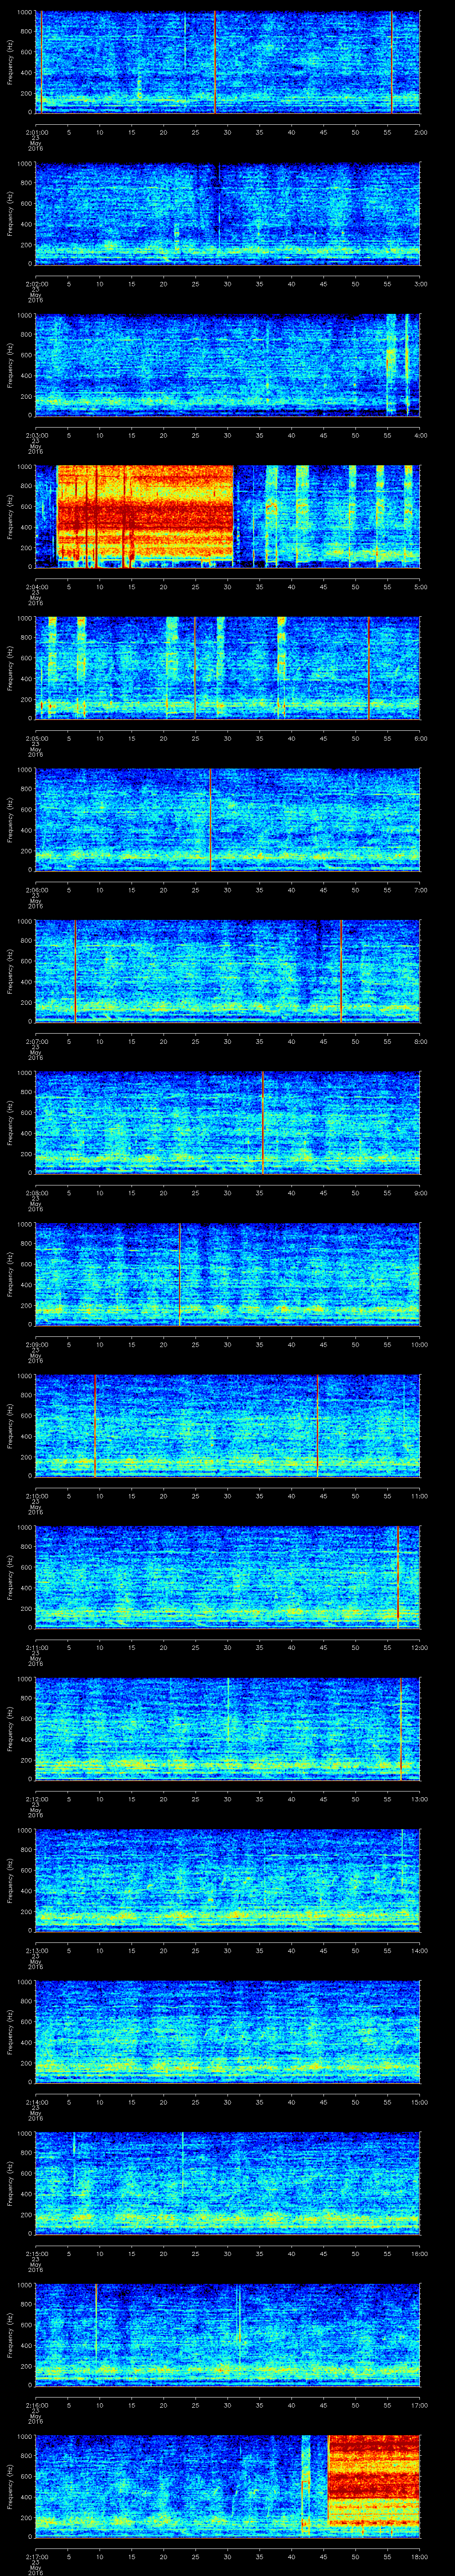The image size is (455, 2576).
Task: Click the 2:12:00 start time label
Action: (x=36, y=1799)
